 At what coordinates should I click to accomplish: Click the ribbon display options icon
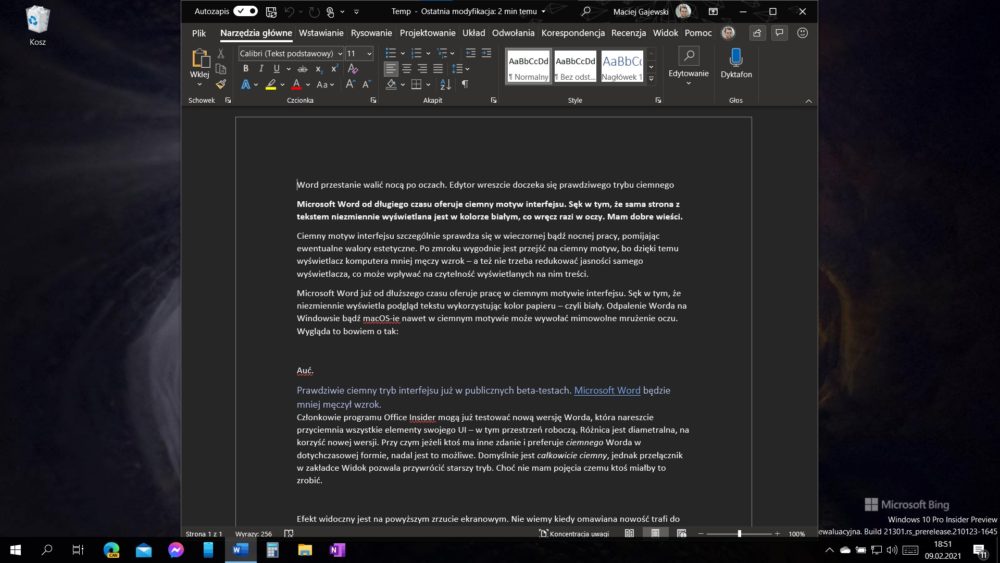(713, 11)
